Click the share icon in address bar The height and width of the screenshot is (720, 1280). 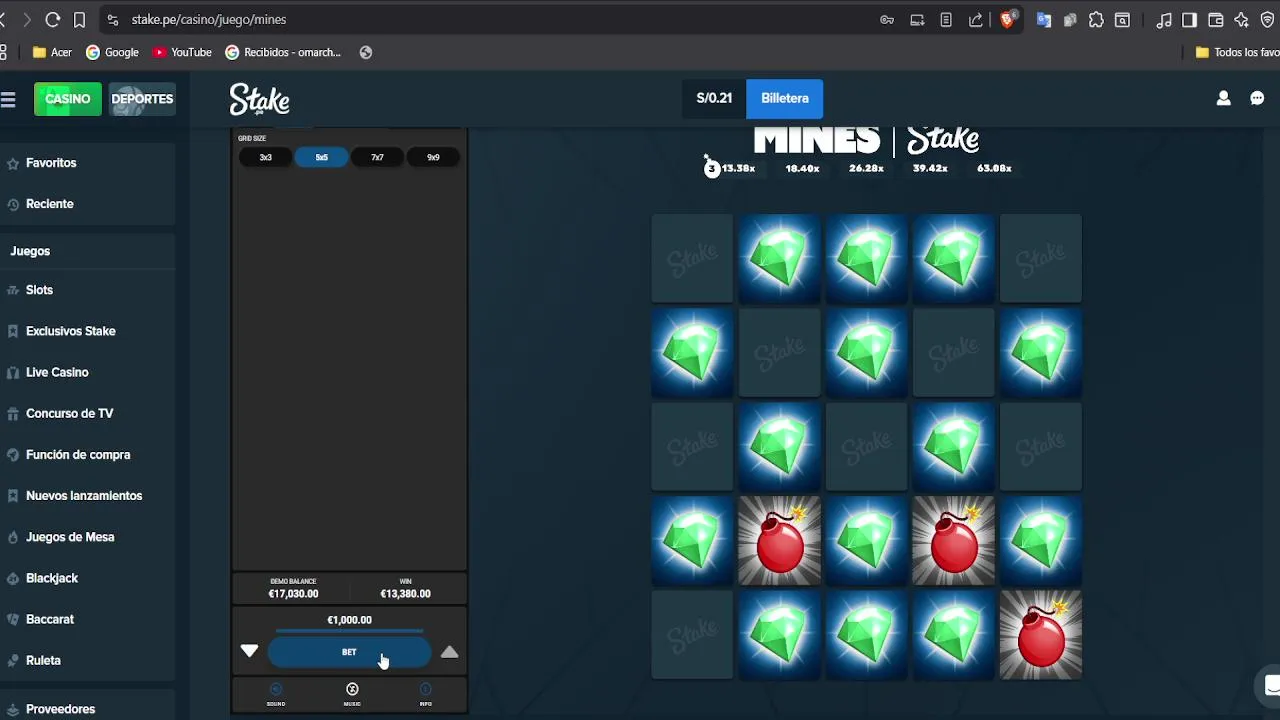click(975, 19)
